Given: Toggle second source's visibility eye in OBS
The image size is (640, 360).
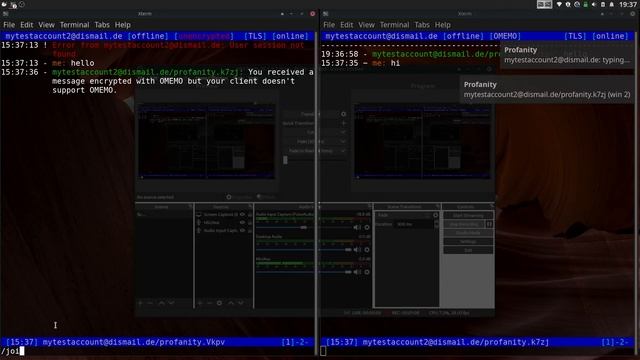Looking at the screenshot, I should 242,222.
